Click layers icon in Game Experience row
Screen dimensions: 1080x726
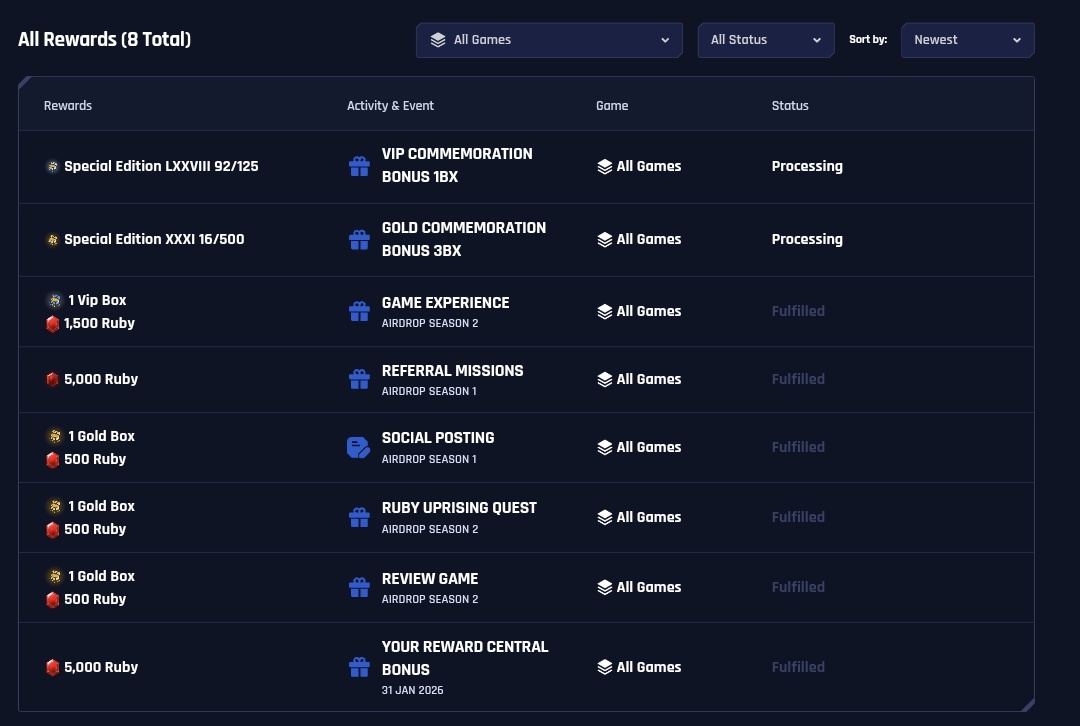605,311
